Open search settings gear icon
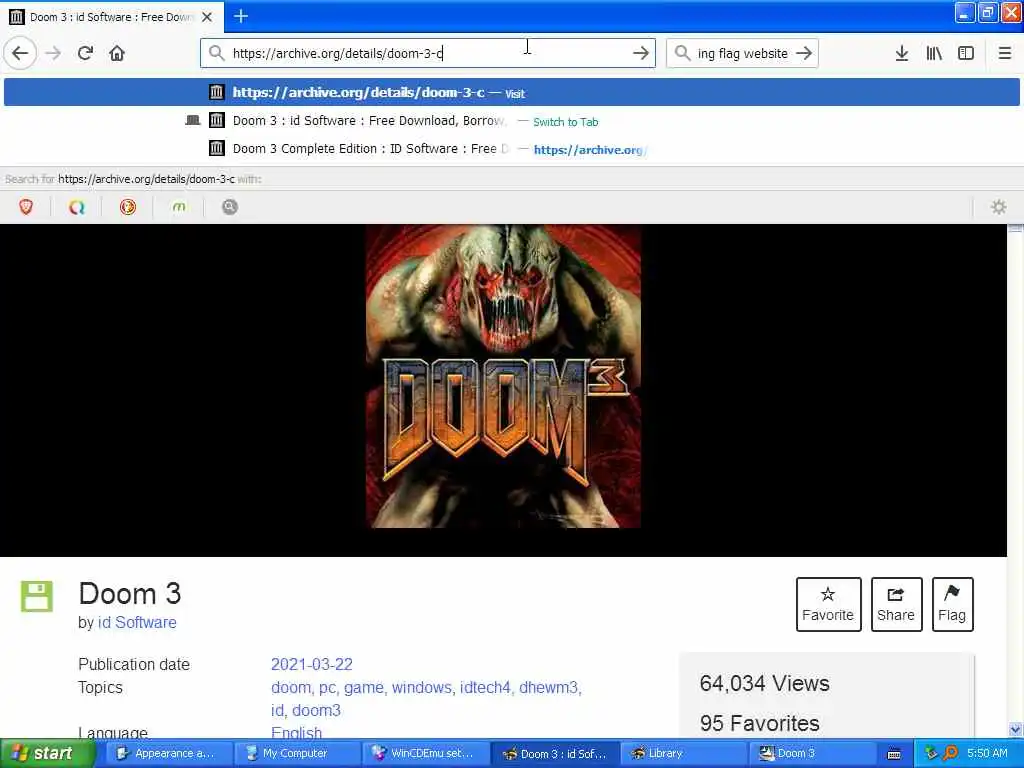Viewport: 1024px width, 768px height. pos(999,207)
